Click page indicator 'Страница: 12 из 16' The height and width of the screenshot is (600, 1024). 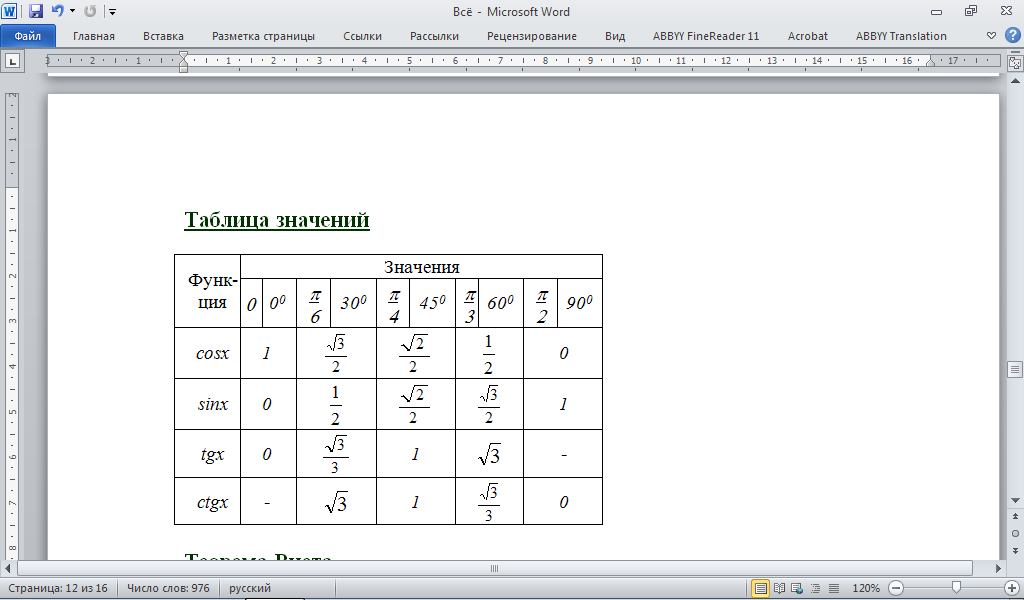[x=57, y=588]
